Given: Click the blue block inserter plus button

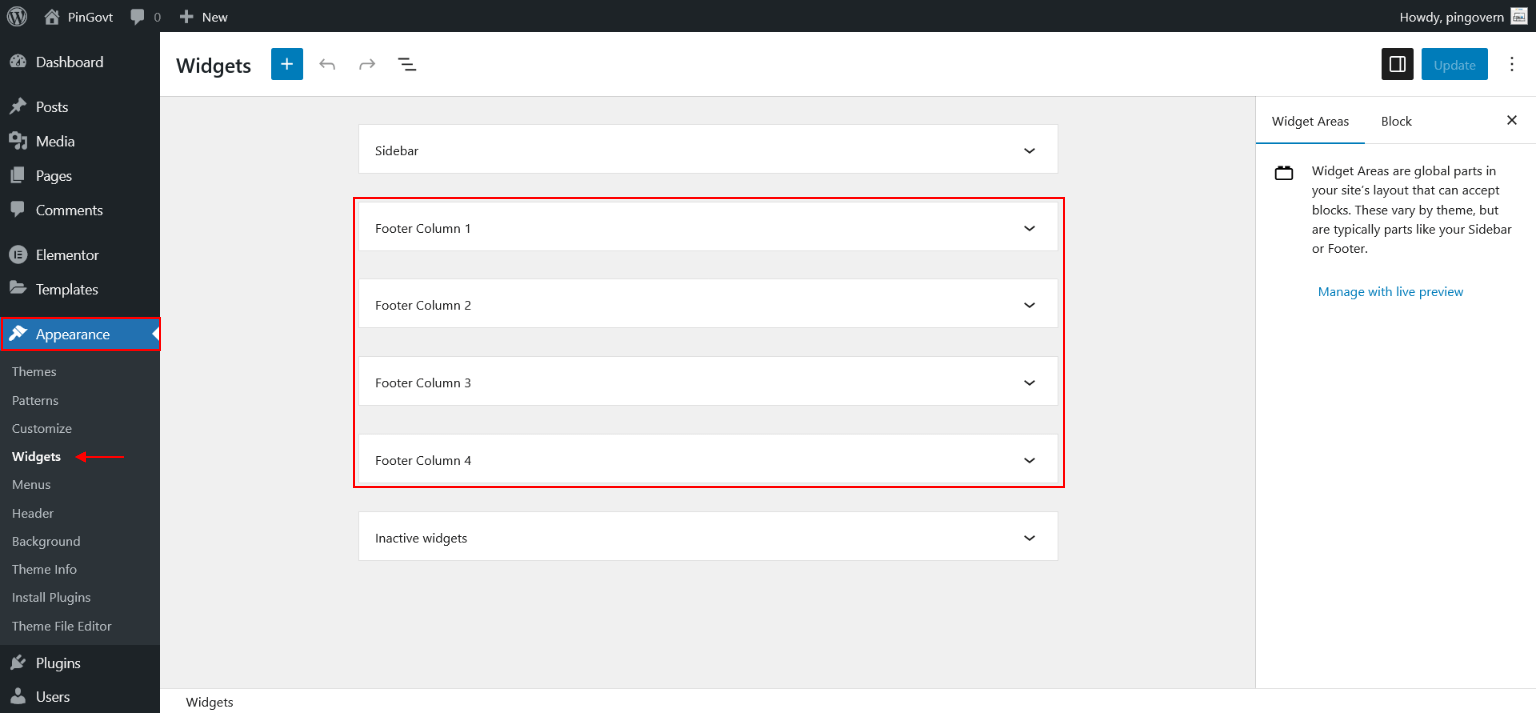Looking at the screenshot, I should (x=286, y=64).
